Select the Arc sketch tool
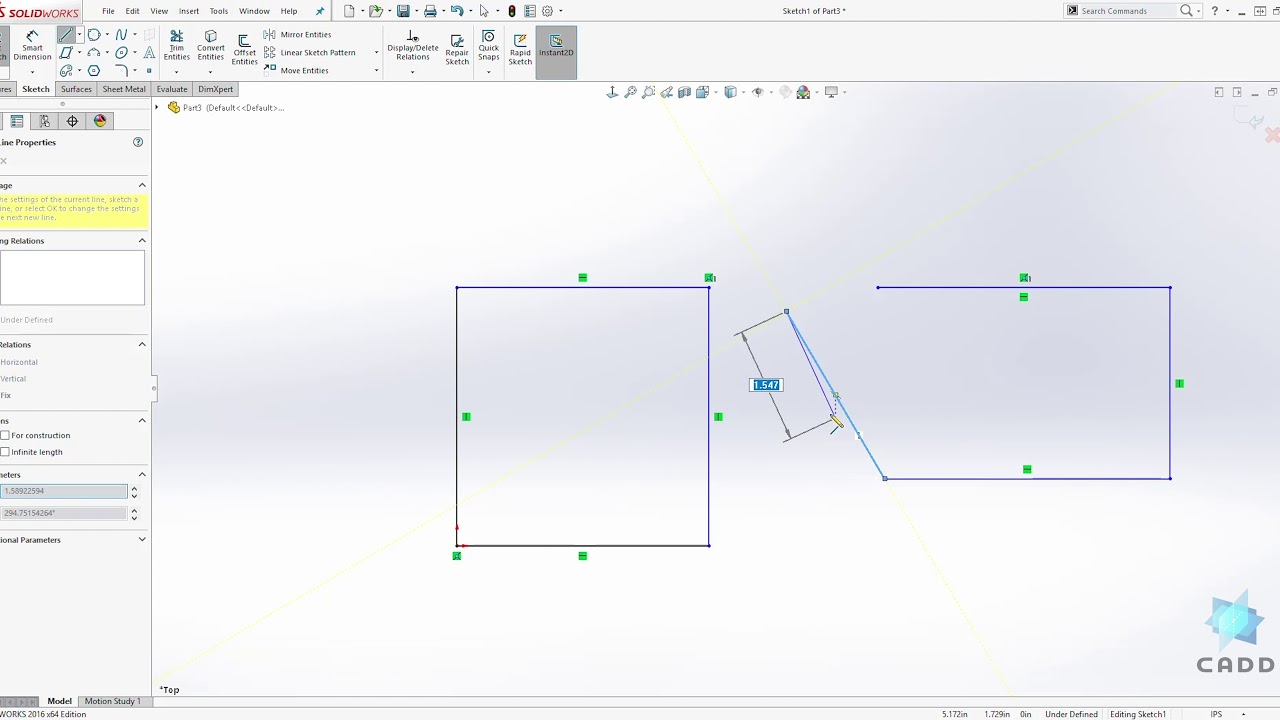This screenshot has width=1280, height=720. [94, 53]
